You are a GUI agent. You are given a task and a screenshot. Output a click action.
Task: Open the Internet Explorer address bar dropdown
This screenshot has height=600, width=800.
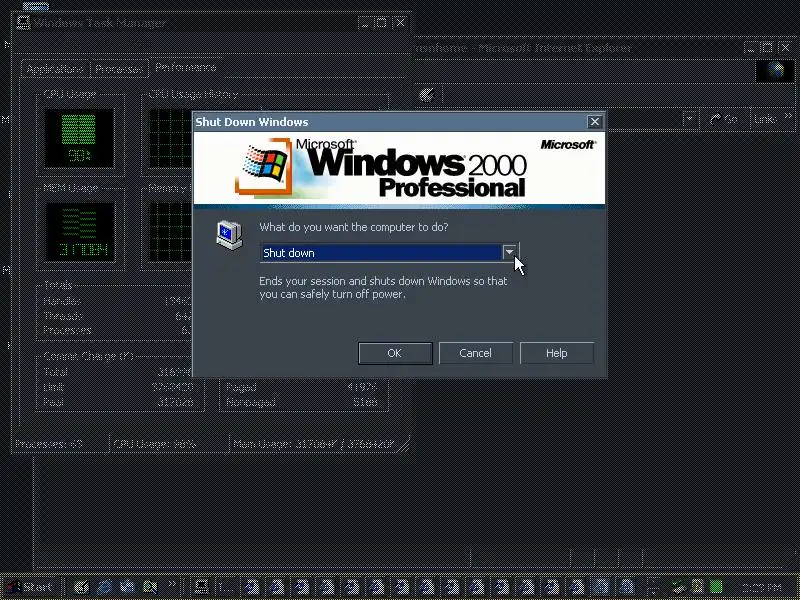[x=689, y=119]
